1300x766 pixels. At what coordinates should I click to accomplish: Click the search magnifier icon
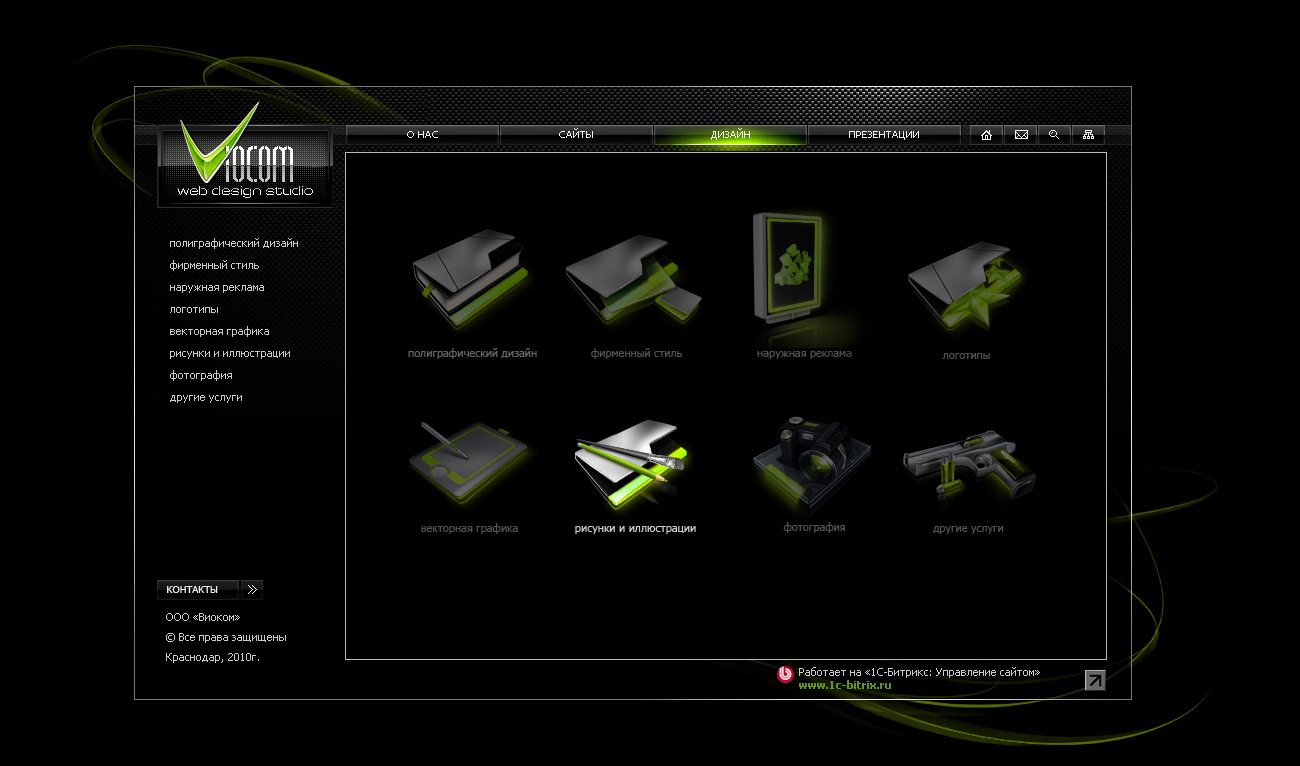(1054, 134)
